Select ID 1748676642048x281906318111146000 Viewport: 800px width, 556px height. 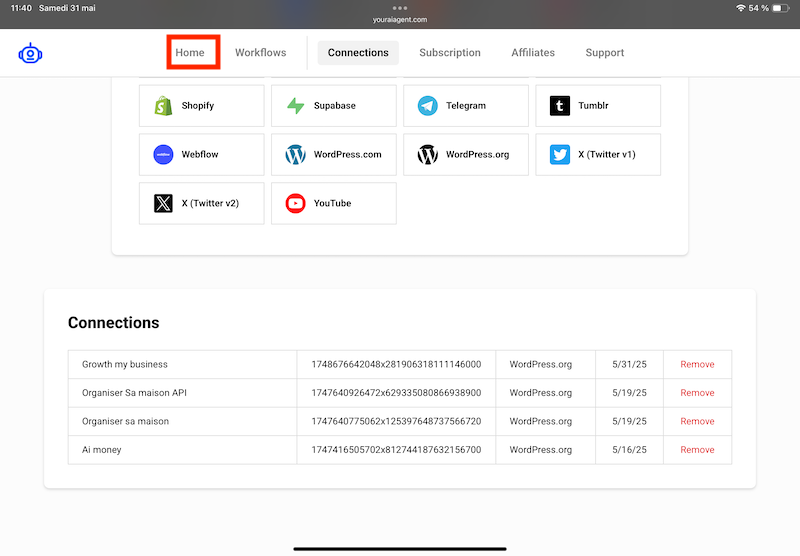(396, 364)
